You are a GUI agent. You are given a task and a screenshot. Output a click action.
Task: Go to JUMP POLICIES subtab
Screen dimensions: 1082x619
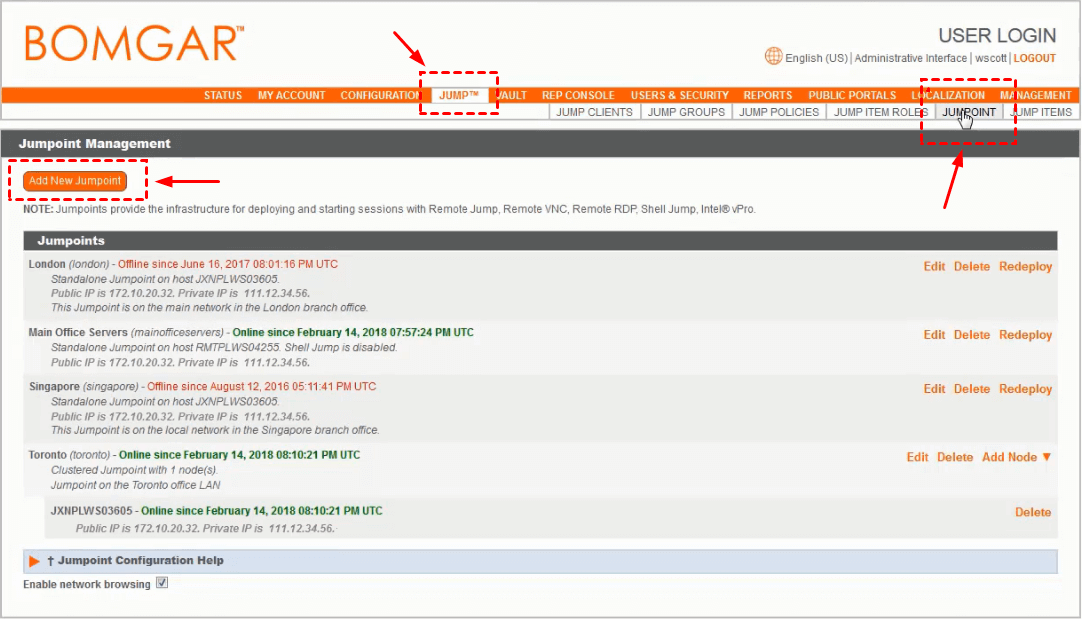click(x=778, y=112)
